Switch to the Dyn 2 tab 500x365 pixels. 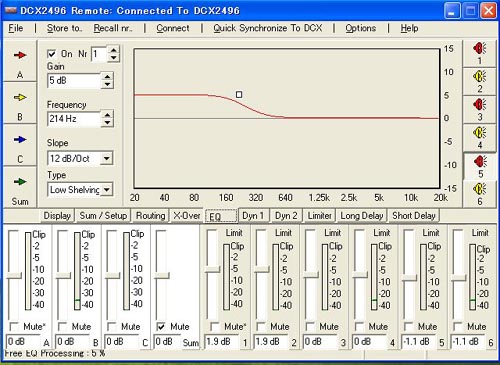(286, 216)
